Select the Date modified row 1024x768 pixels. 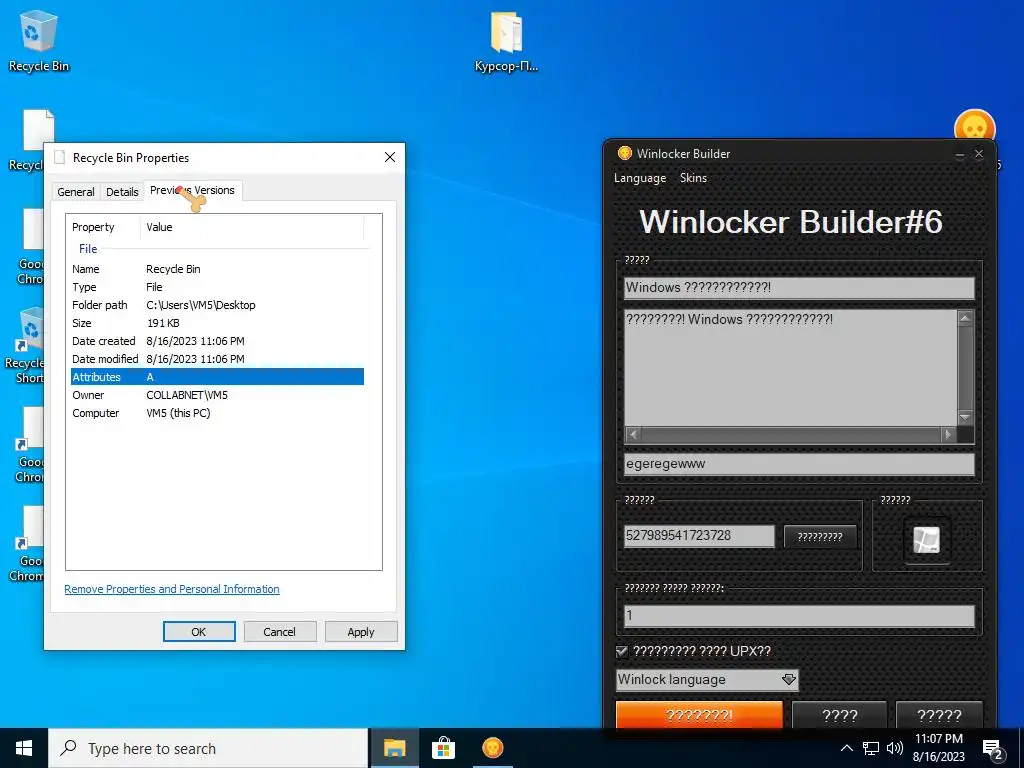tap(217, 359)
